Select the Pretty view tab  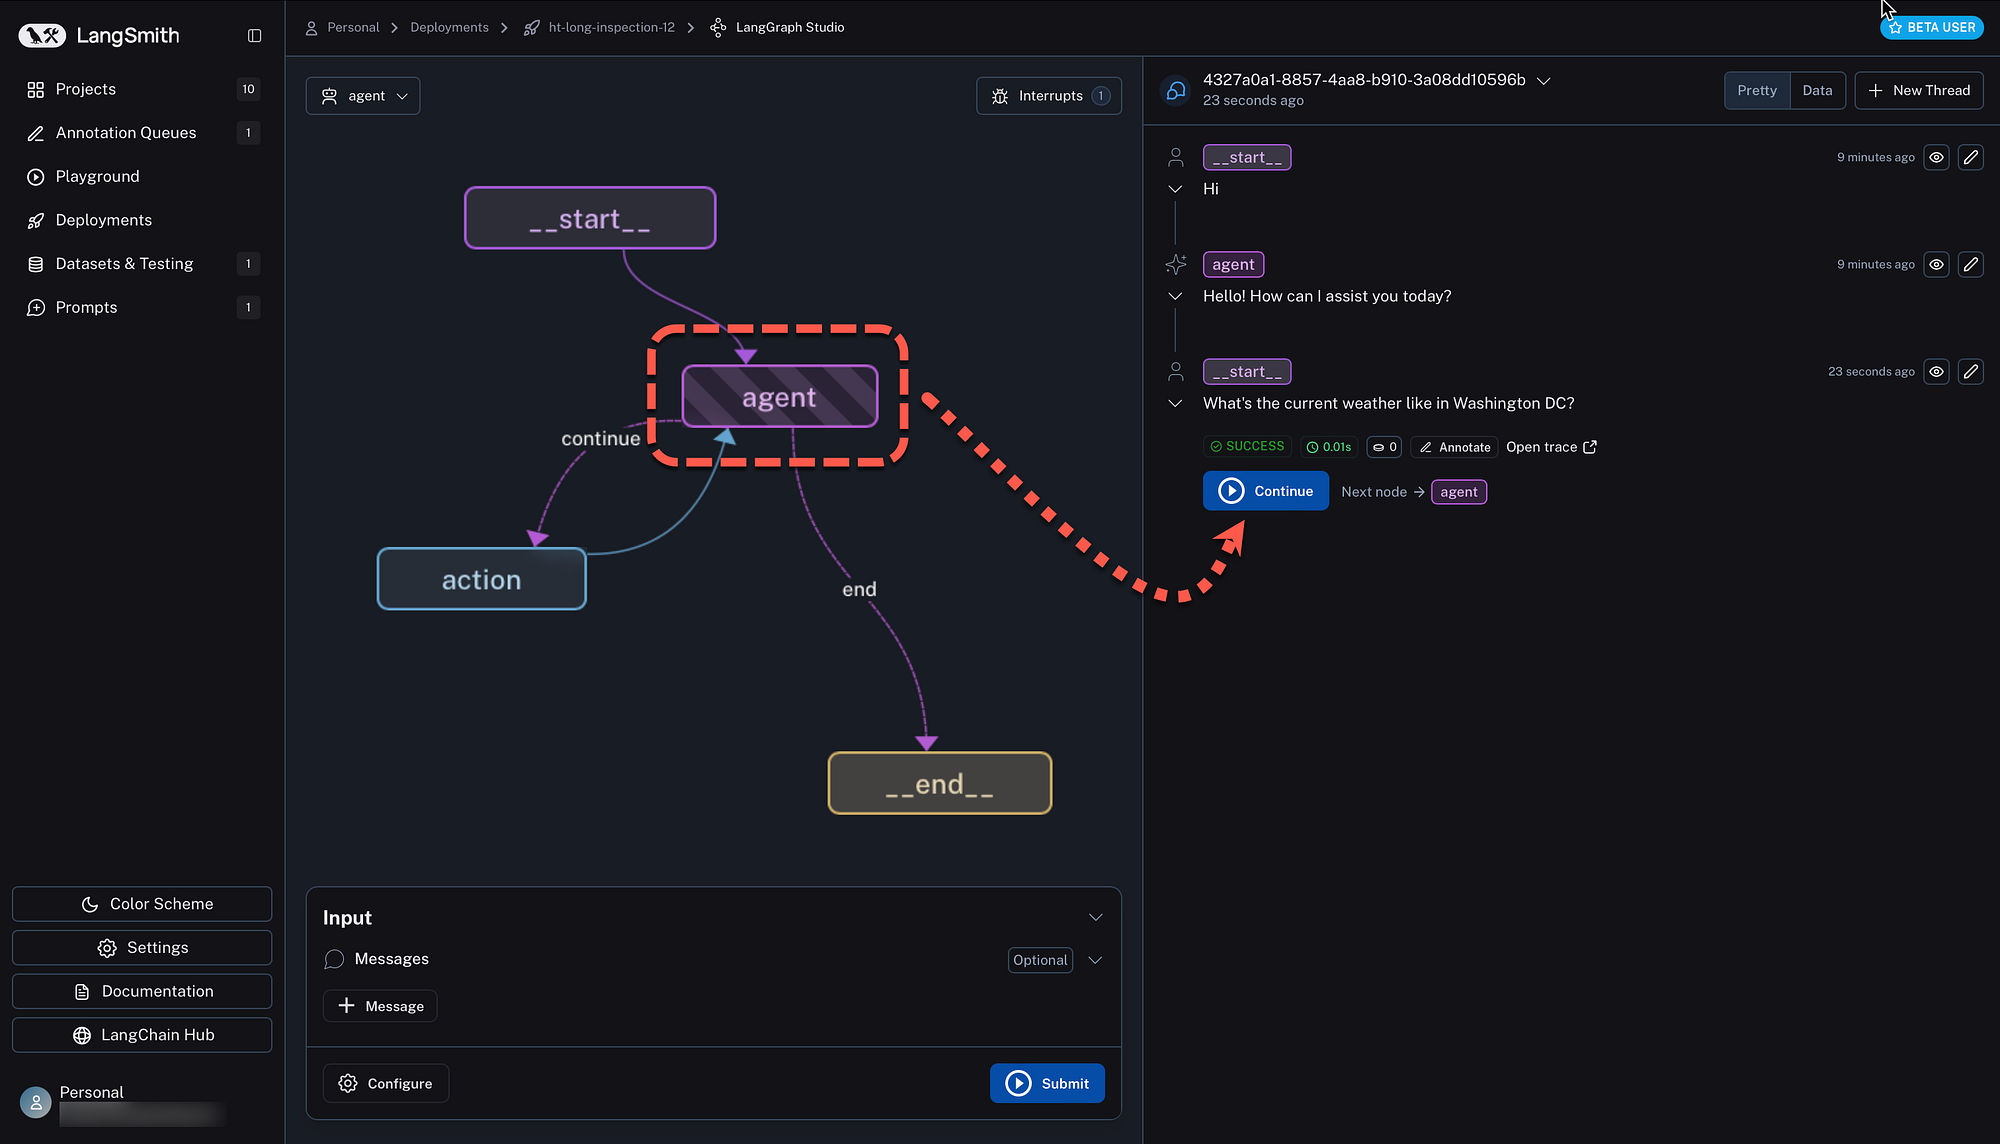(x=1757, y=90)
